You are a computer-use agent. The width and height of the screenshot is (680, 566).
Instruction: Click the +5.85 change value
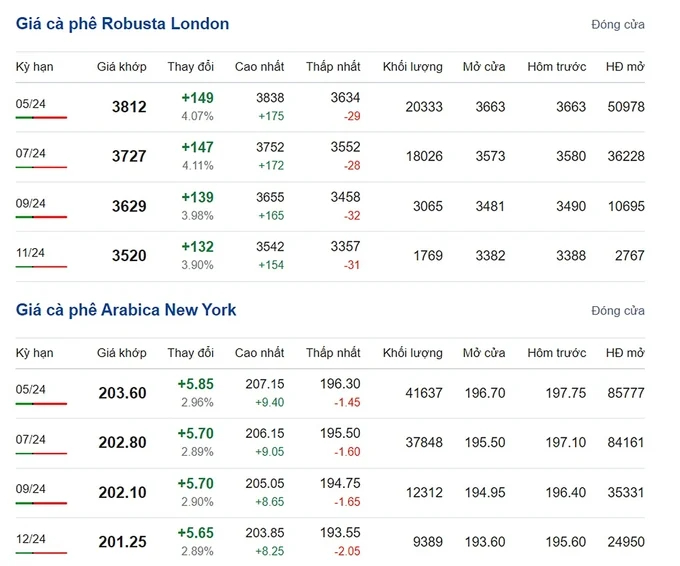click(196, 384)
